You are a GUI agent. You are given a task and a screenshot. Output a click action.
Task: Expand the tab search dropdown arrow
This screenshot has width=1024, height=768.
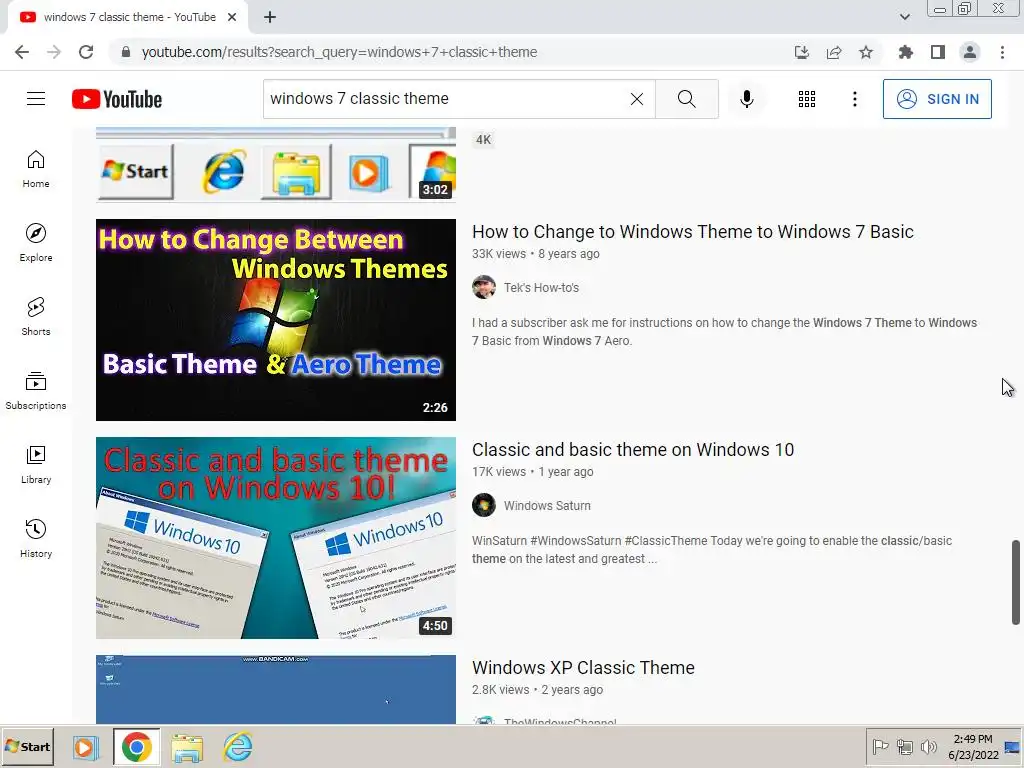tap(904, 17)
